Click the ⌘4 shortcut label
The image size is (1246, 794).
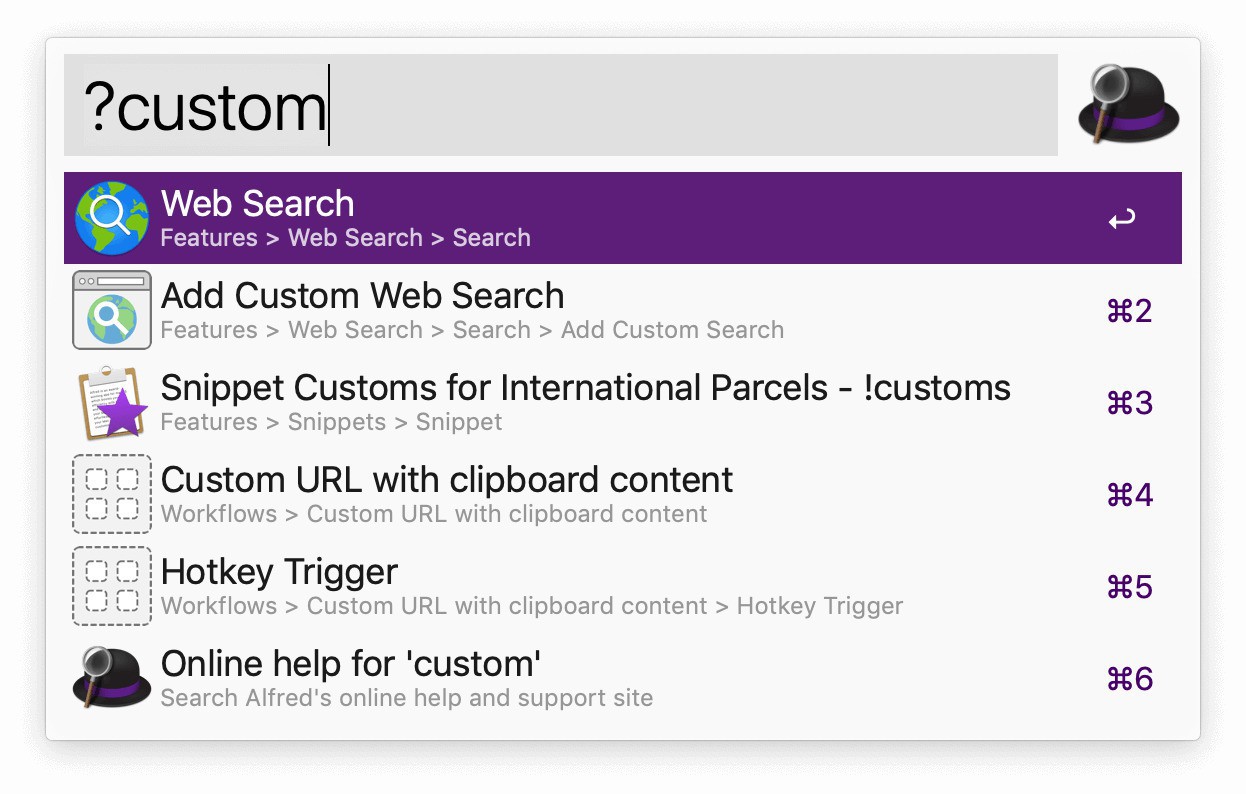pos(1130,495)
